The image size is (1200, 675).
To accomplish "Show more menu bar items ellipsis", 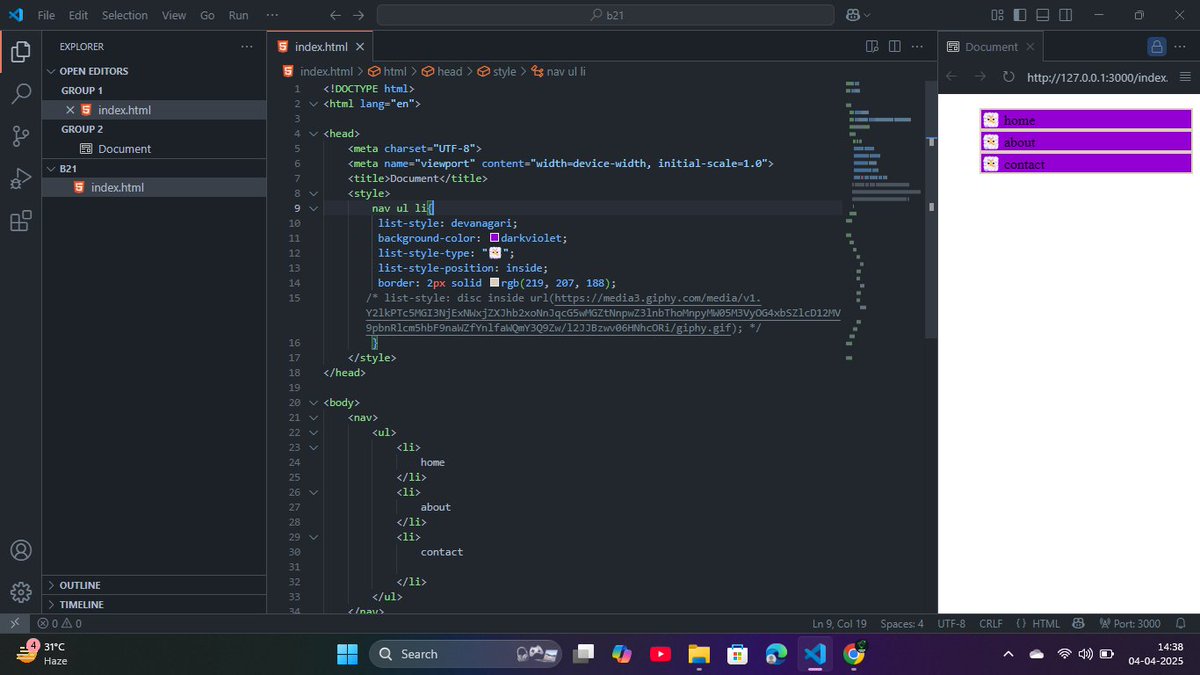I will 274,15.
